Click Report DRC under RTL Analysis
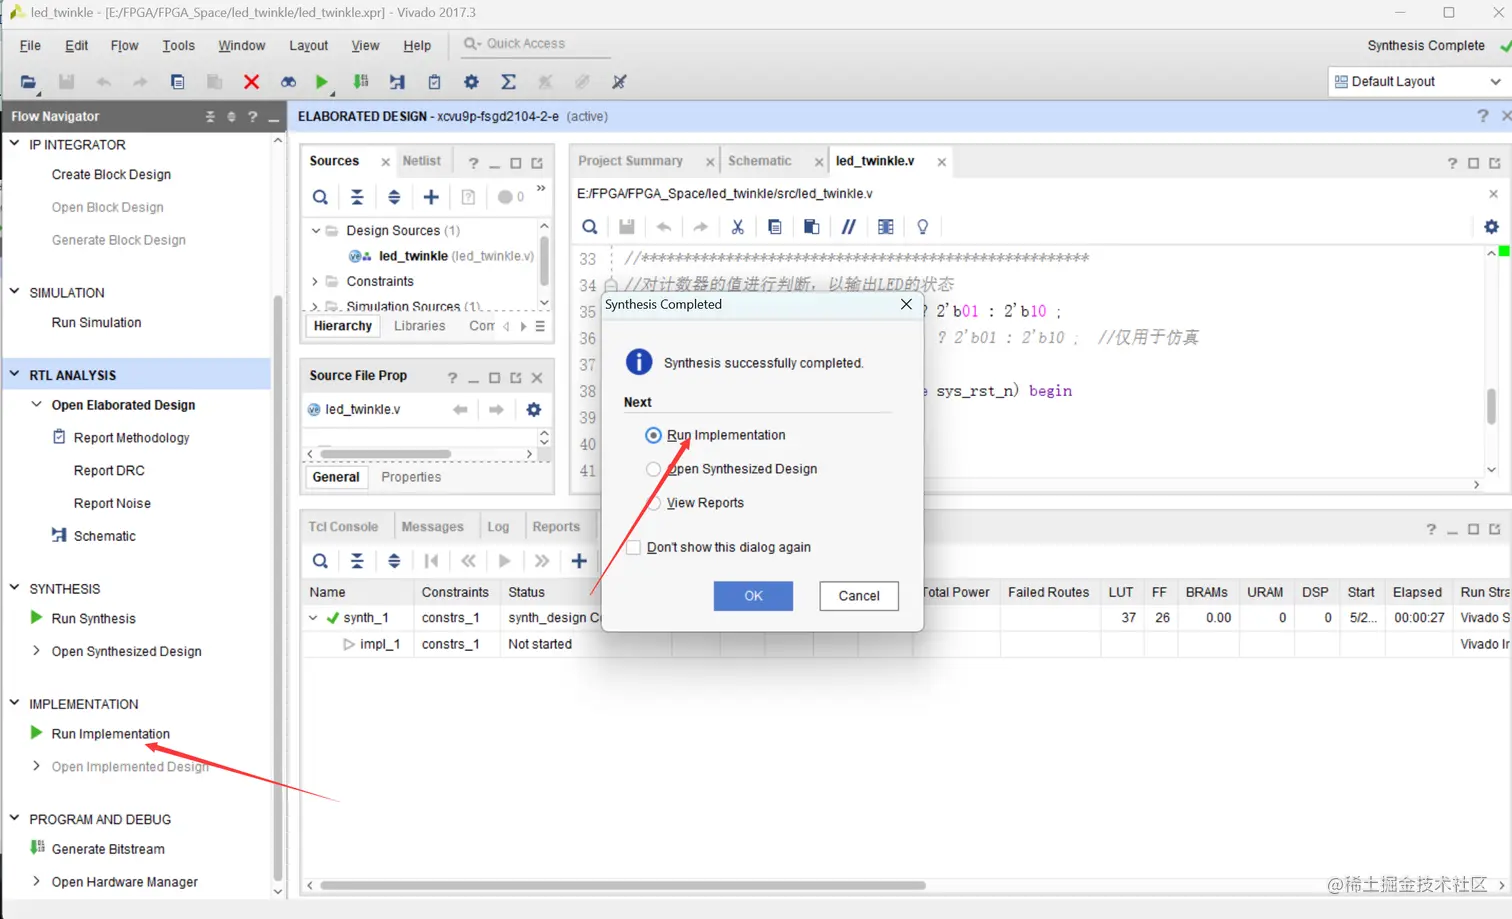 pos(109,470)
